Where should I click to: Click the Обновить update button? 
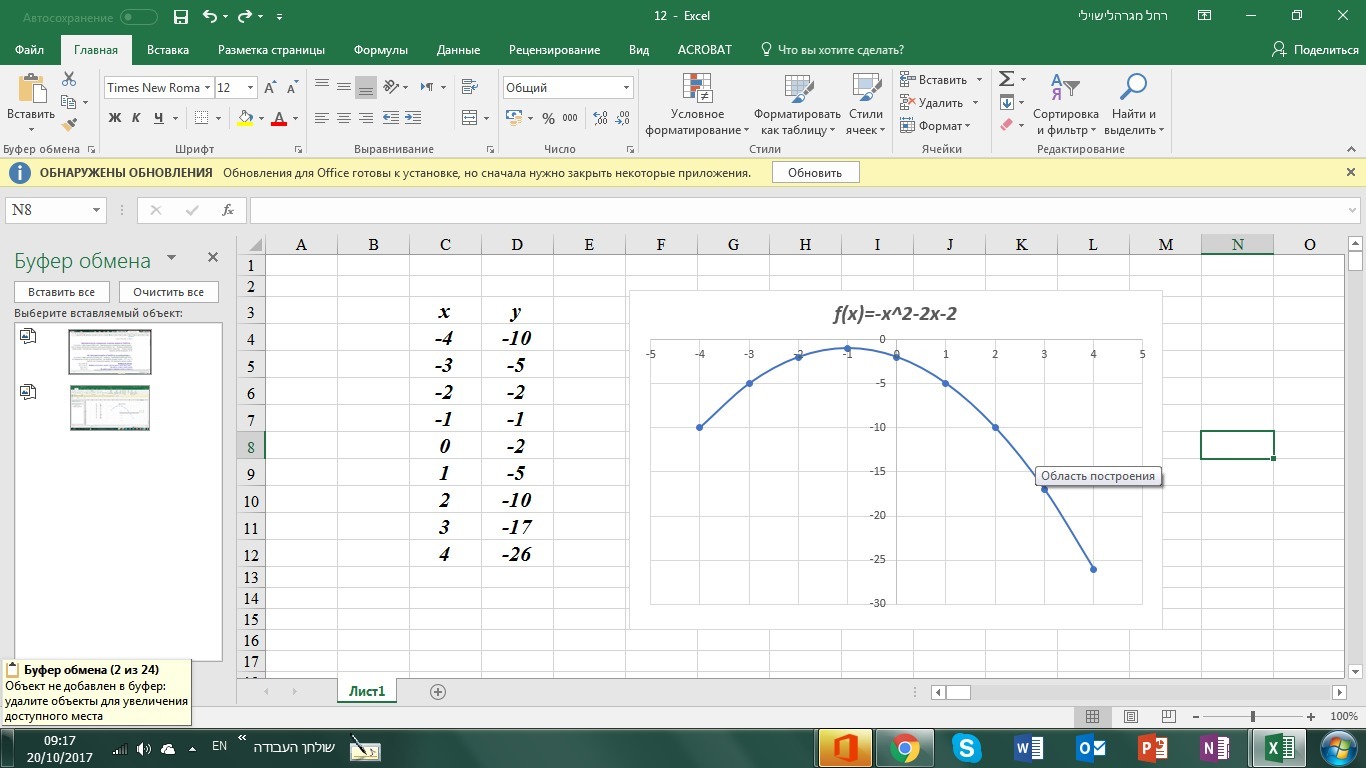point(815,173)
